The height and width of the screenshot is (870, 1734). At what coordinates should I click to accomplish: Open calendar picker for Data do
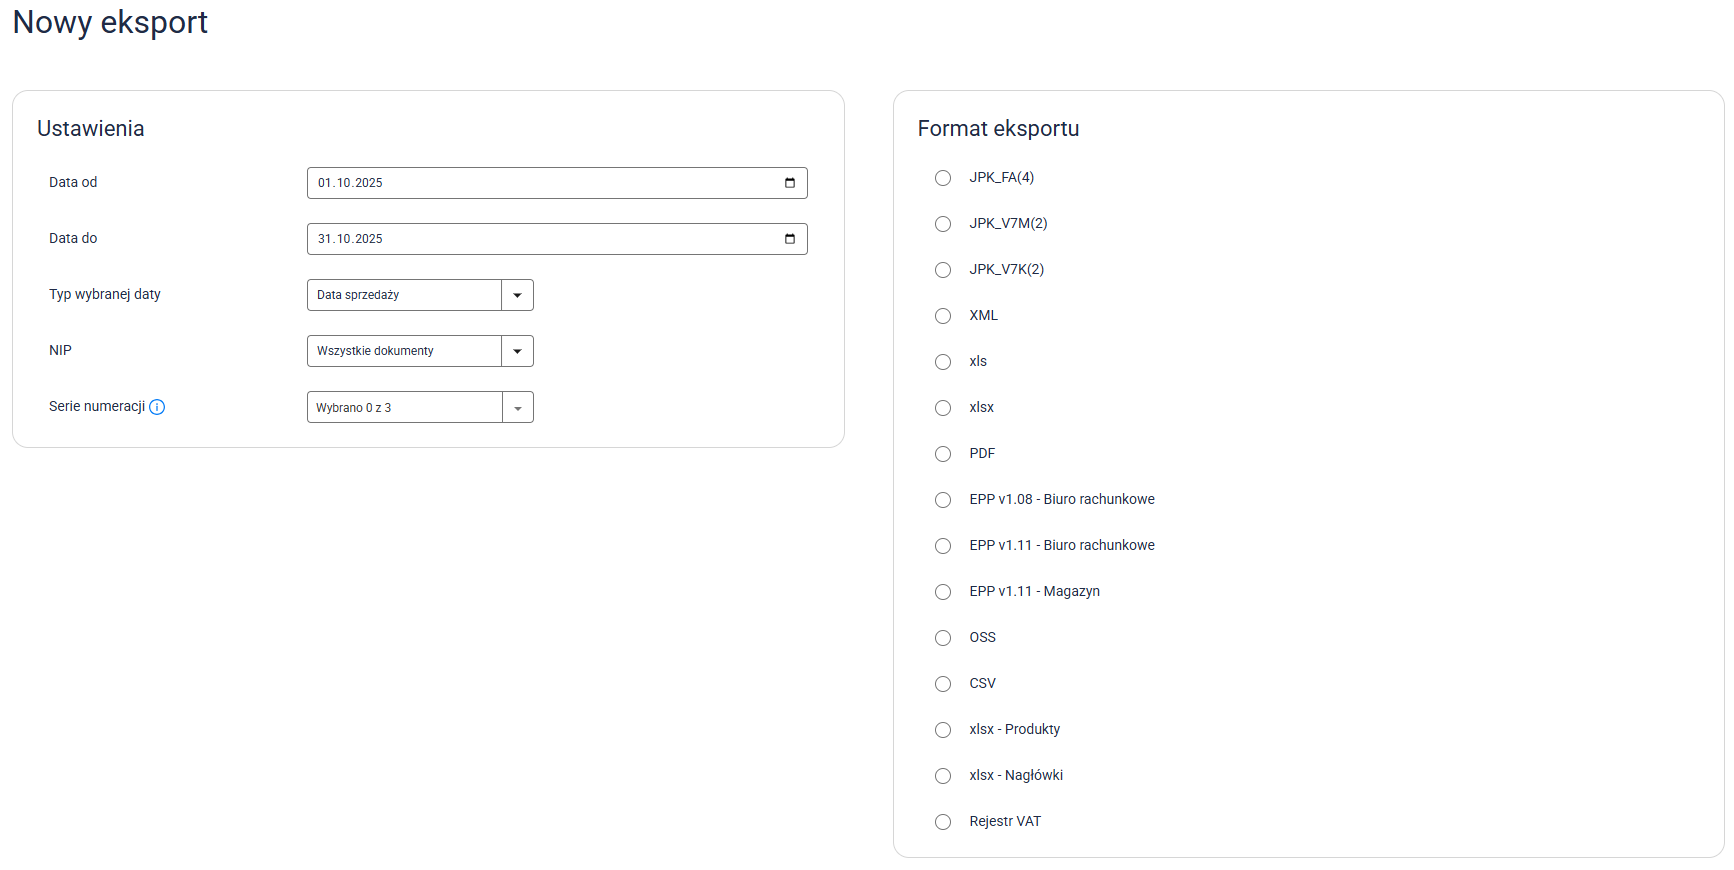coord(790,239)
